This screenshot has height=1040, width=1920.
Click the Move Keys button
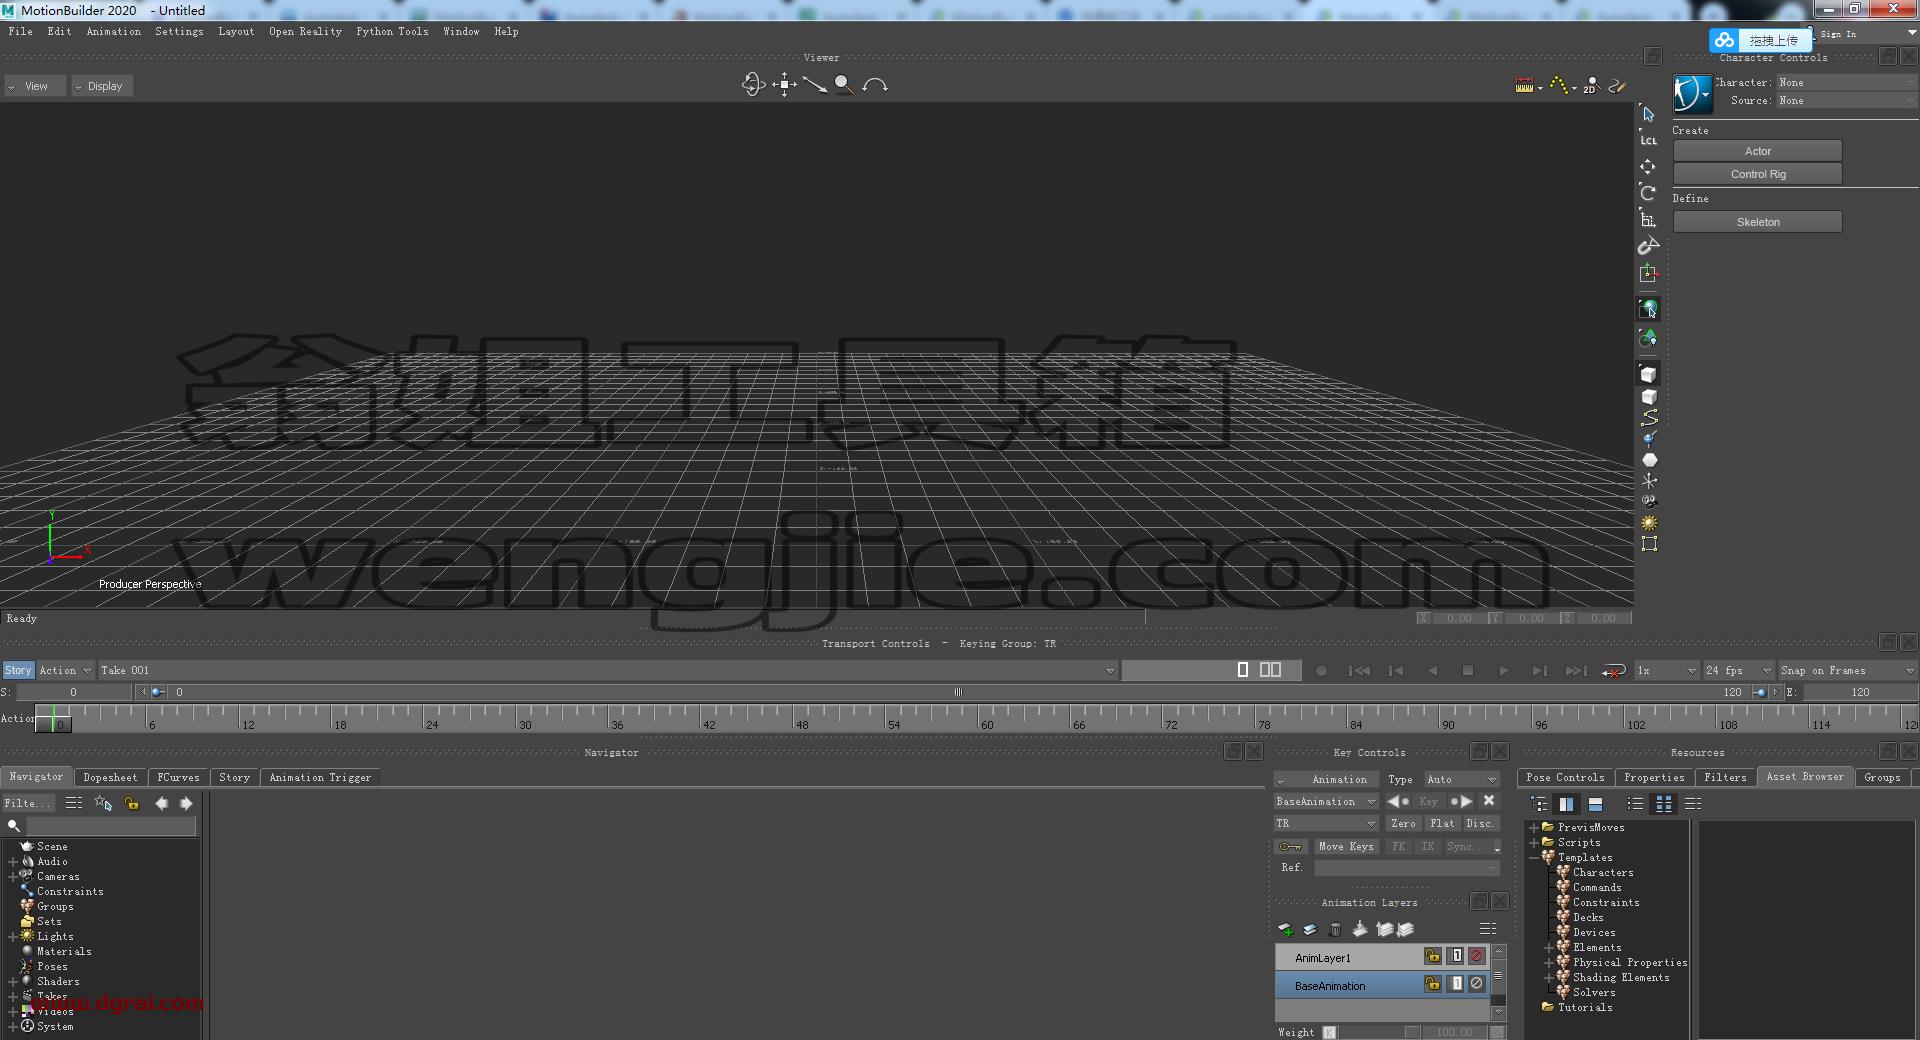click(1346, 846)
